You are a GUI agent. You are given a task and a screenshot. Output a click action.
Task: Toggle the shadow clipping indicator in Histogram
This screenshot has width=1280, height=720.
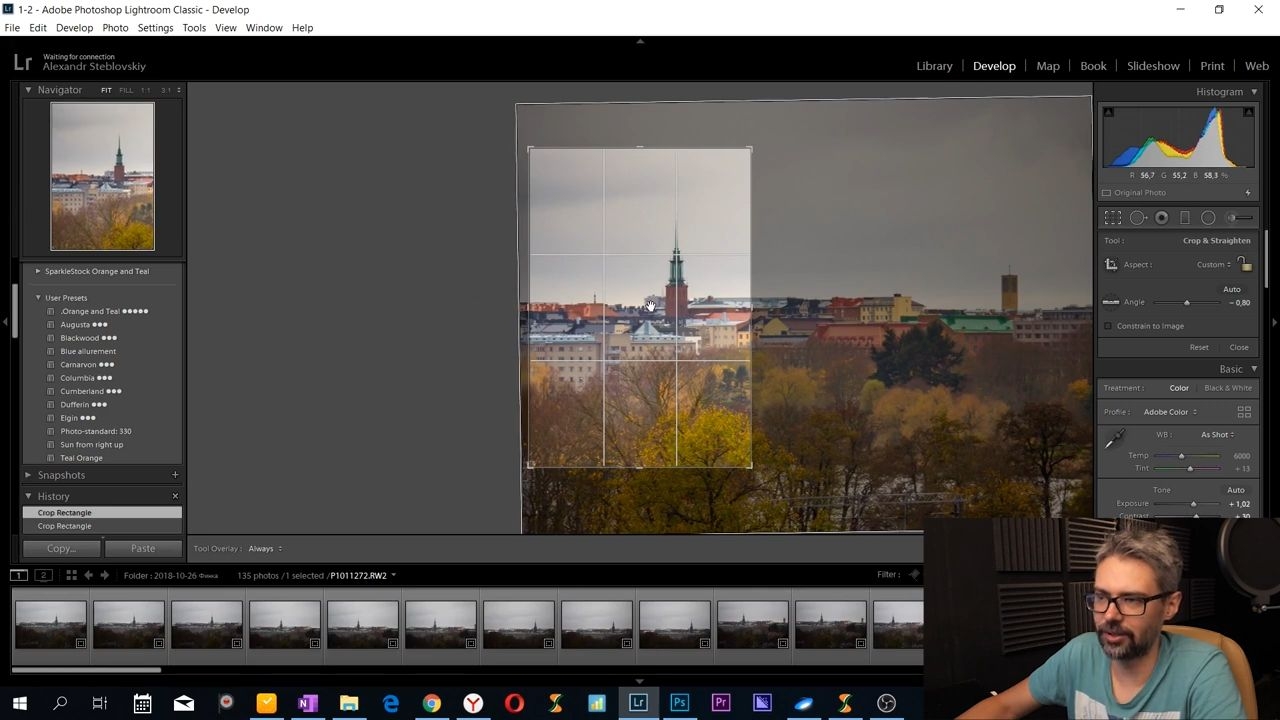coord(1108,112)
